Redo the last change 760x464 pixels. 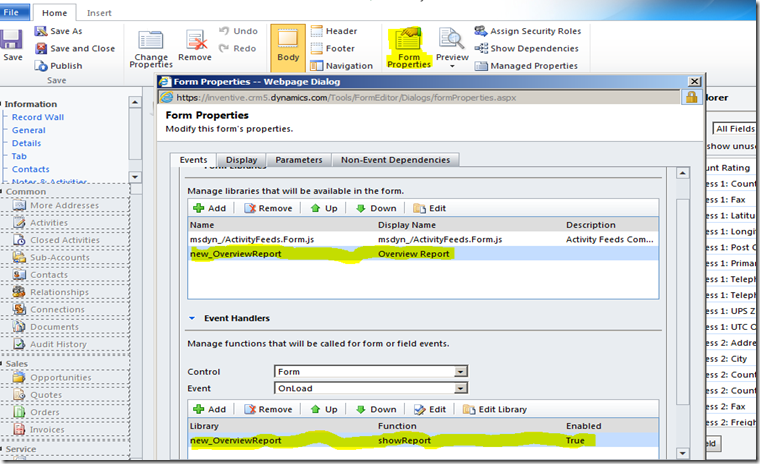tap(238, 48)
